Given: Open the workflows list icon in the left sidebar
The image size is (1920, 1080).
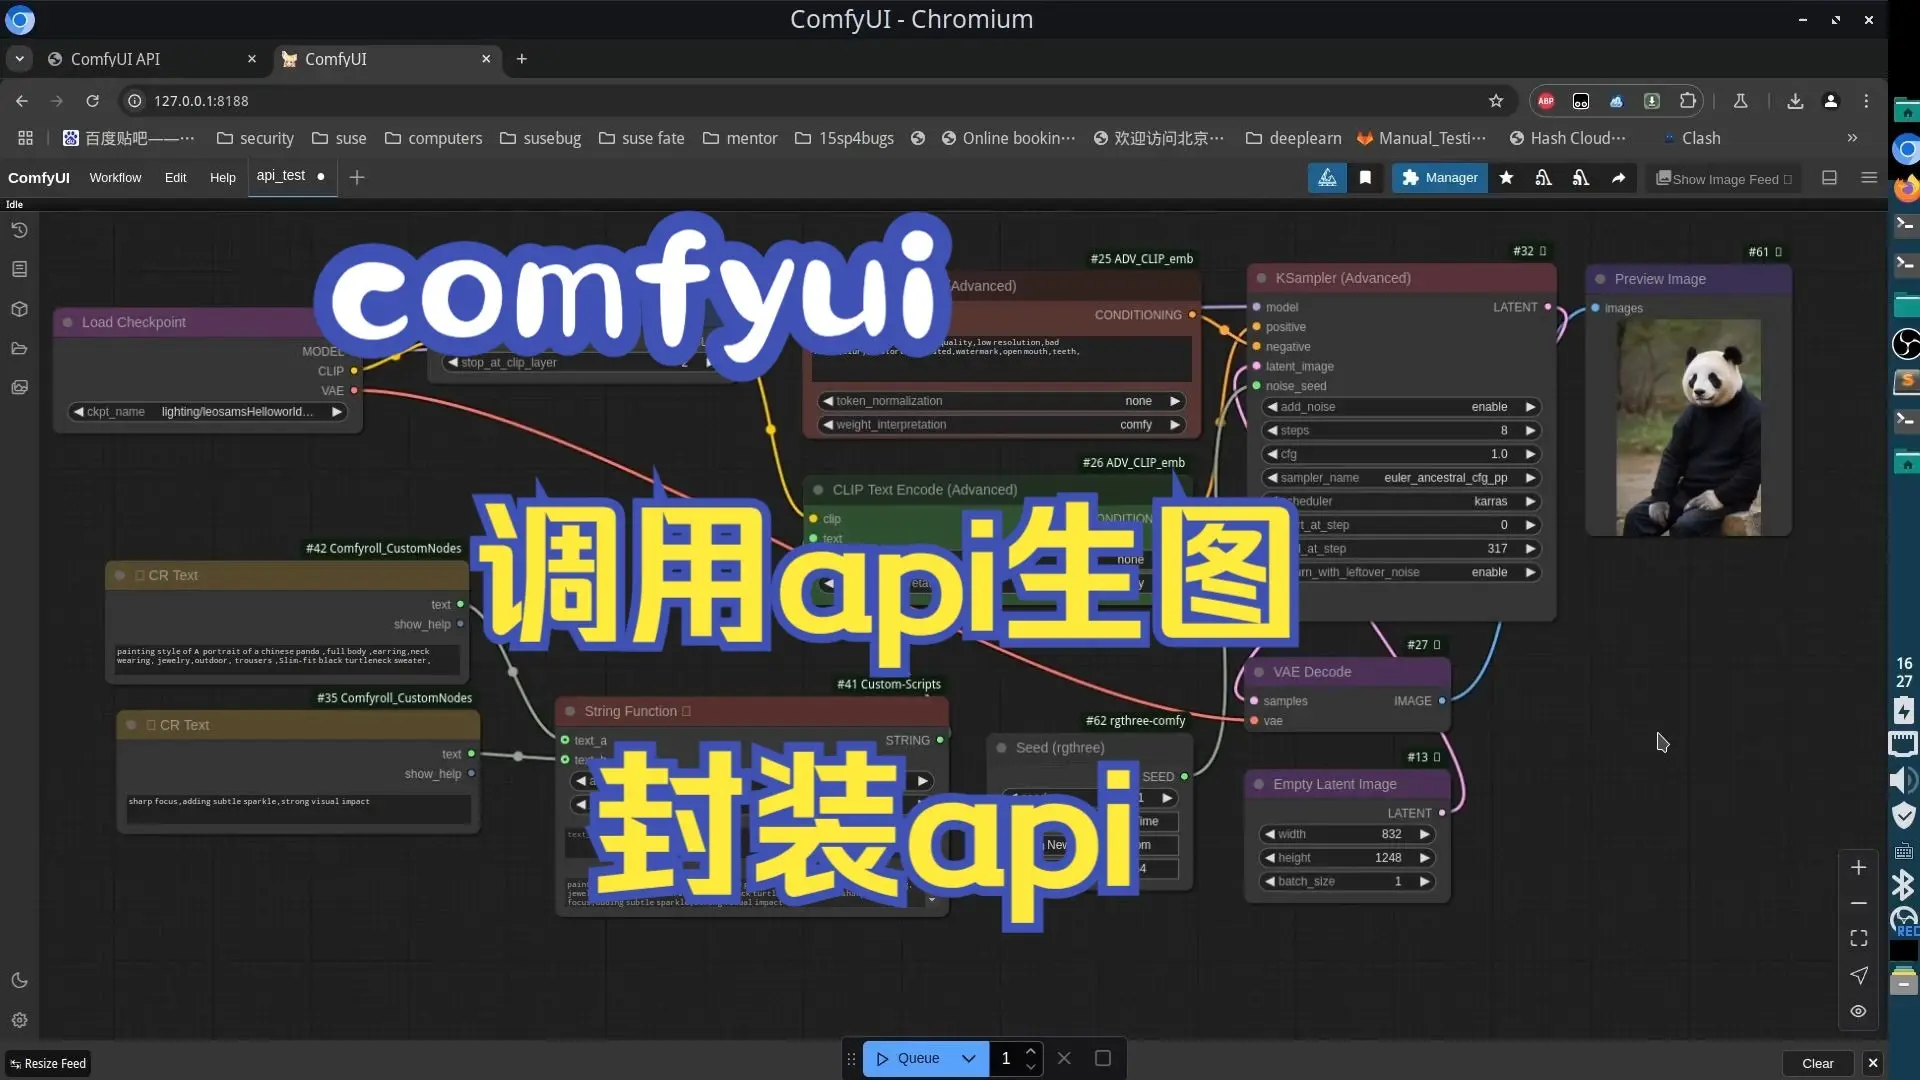Looking at the screenshot, I should tap(19, 269).
